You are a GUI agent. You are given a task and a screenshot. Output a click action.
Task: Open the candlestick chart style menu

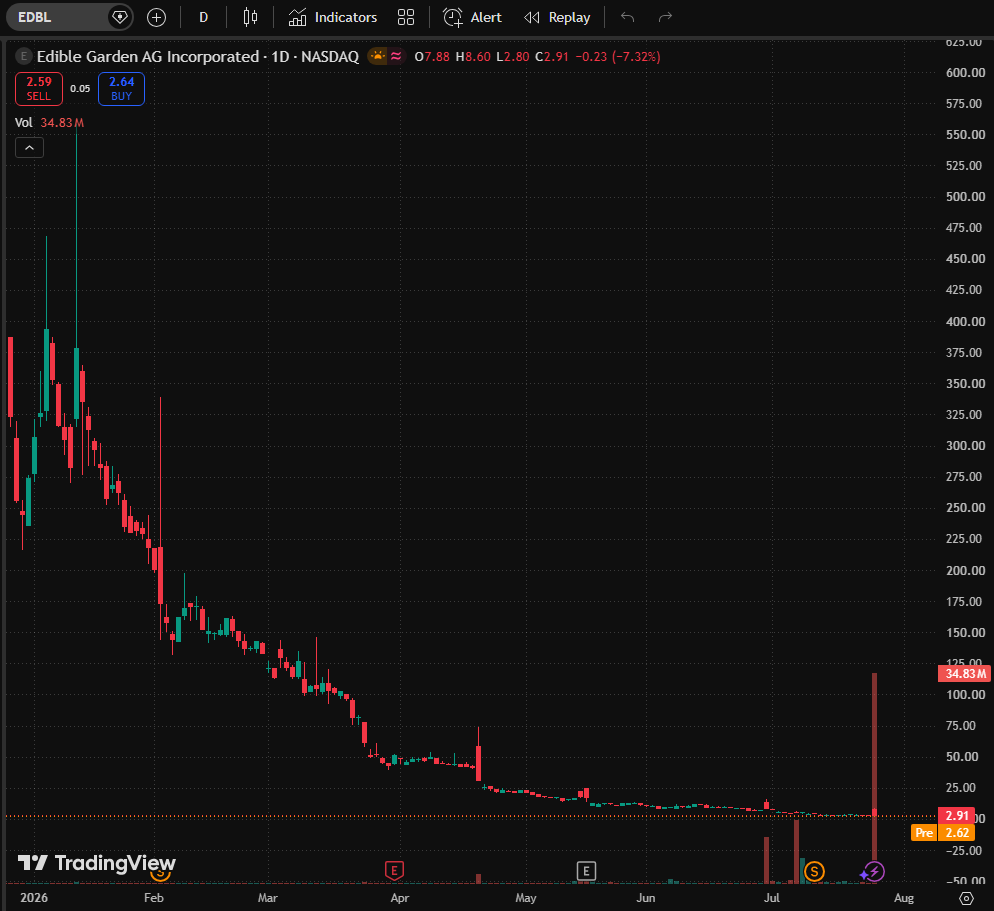tap(250, 17)
